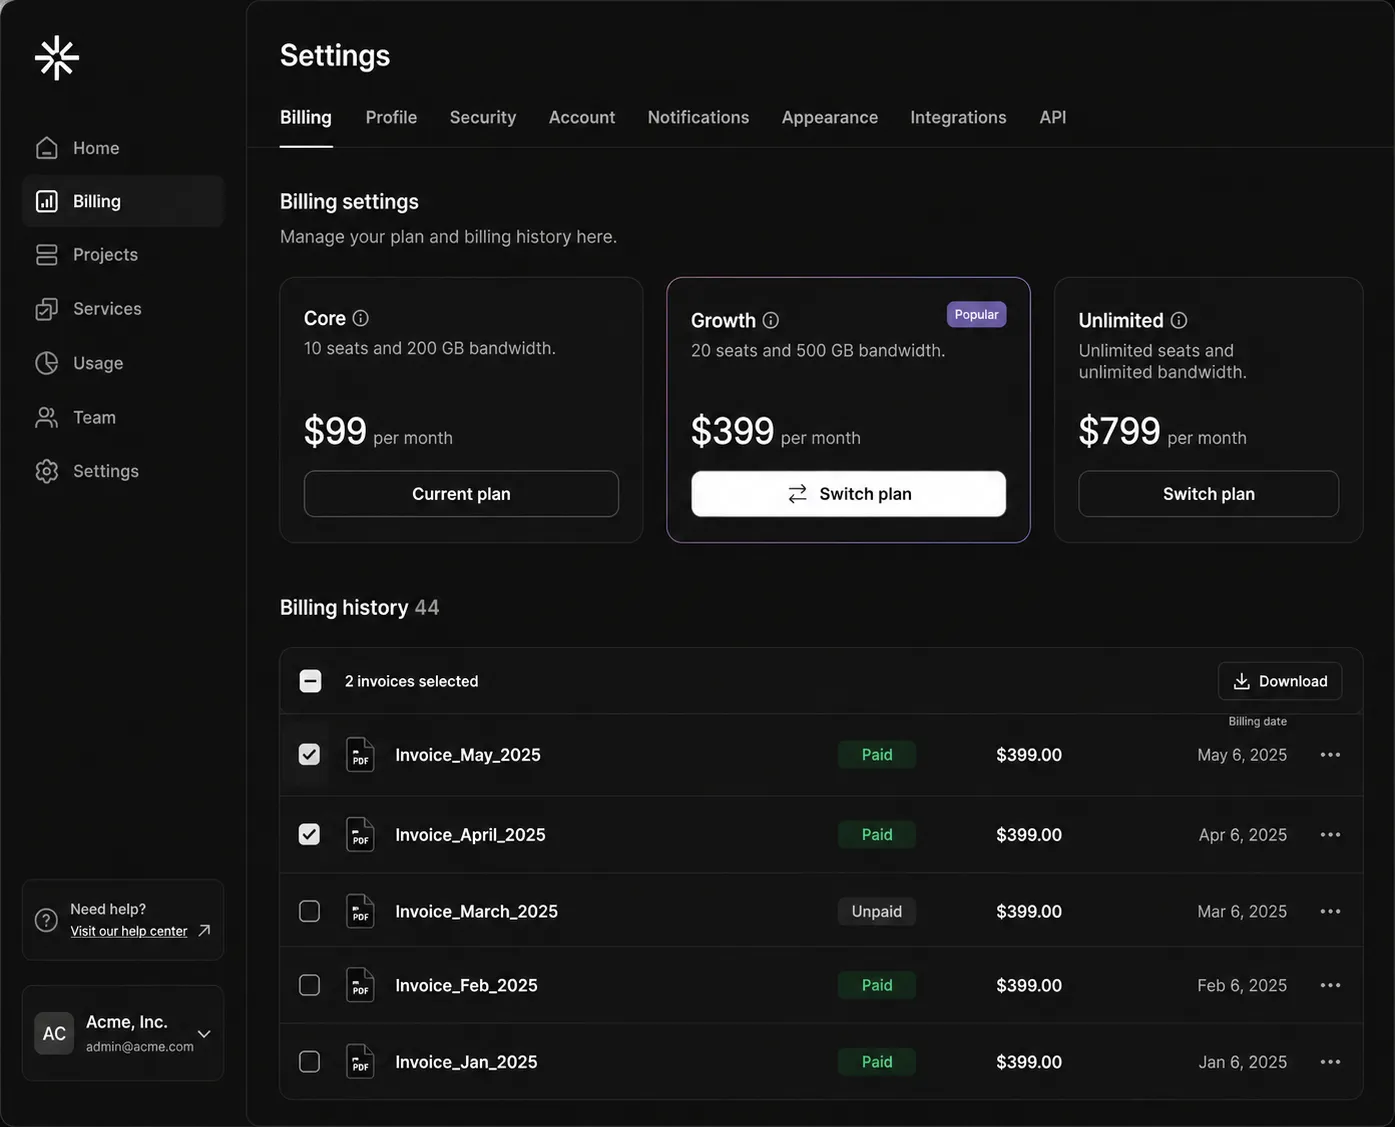Click the PDF icon for Invoice_Jan_2025
Screen dimensions: 1395x1127
pos(360,1062)
